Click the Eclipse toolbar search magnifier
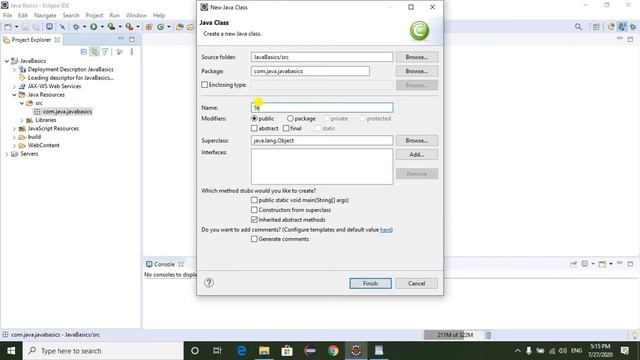 coord(578,27)
